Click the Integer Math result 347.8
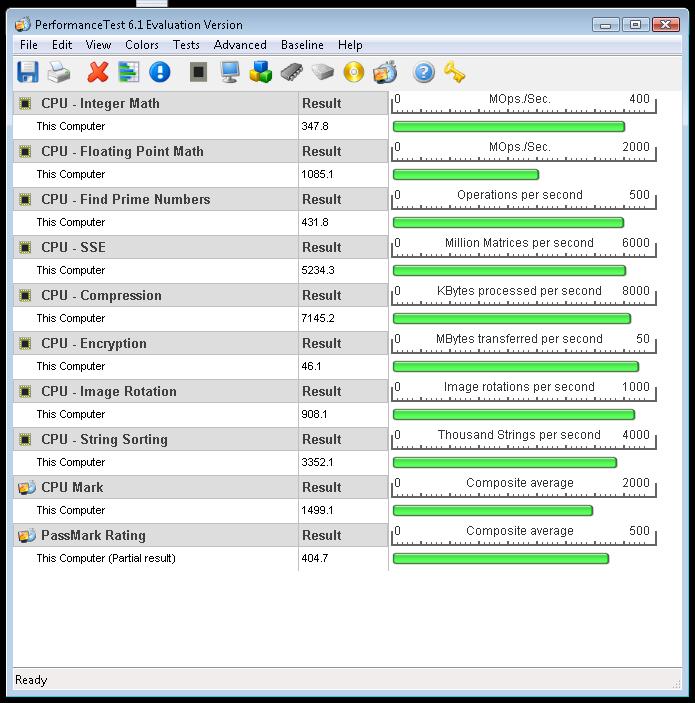Screen dimensions: 695x703 (315, 126)
